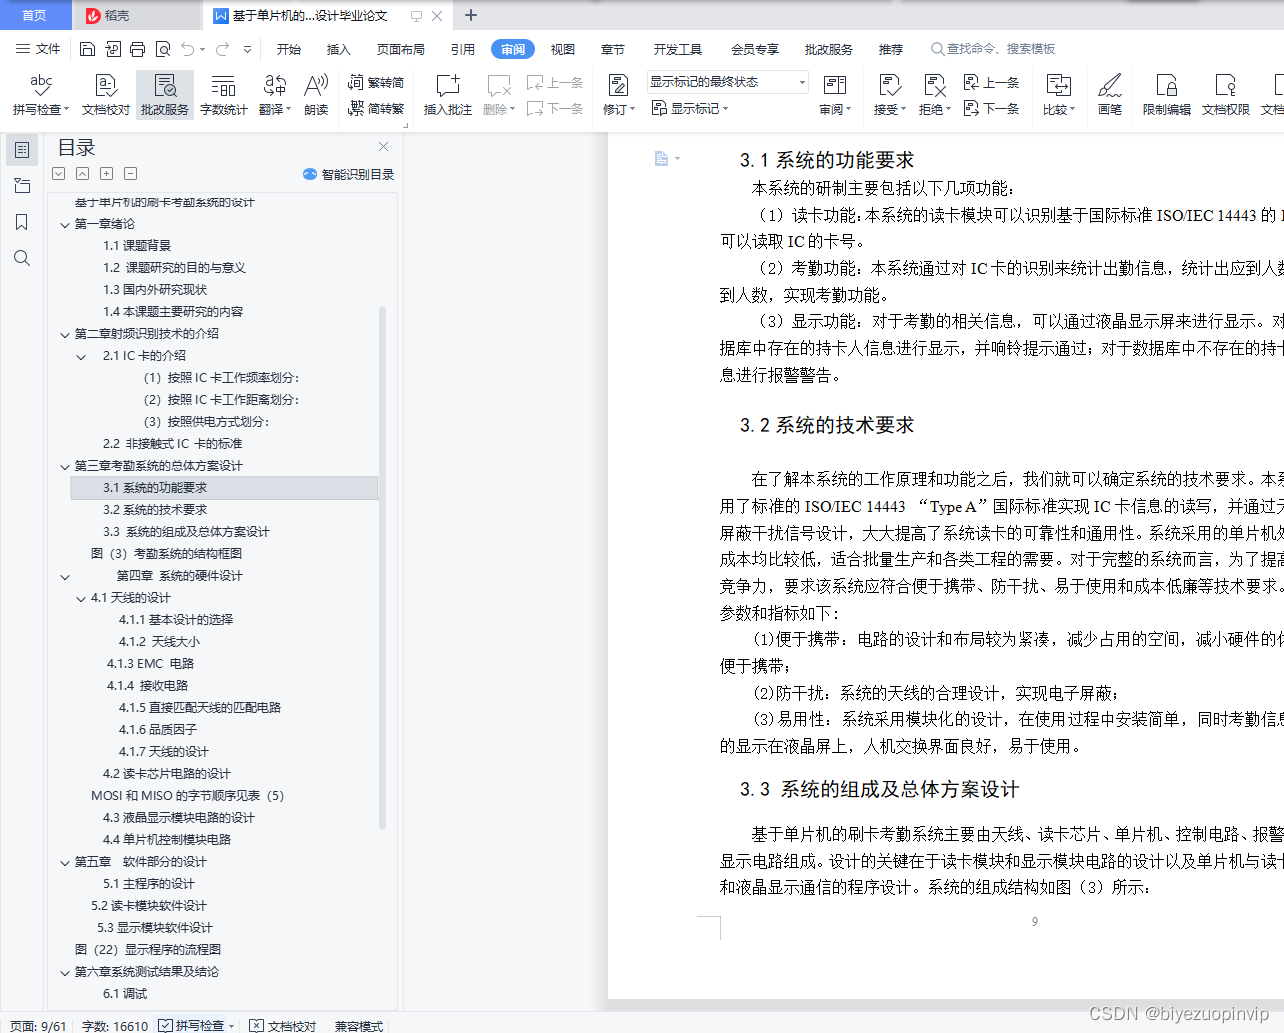Convert traditional to simplified with 繁转简
This screenshot has width=1284, height=1033.
(x=376, y=83)
